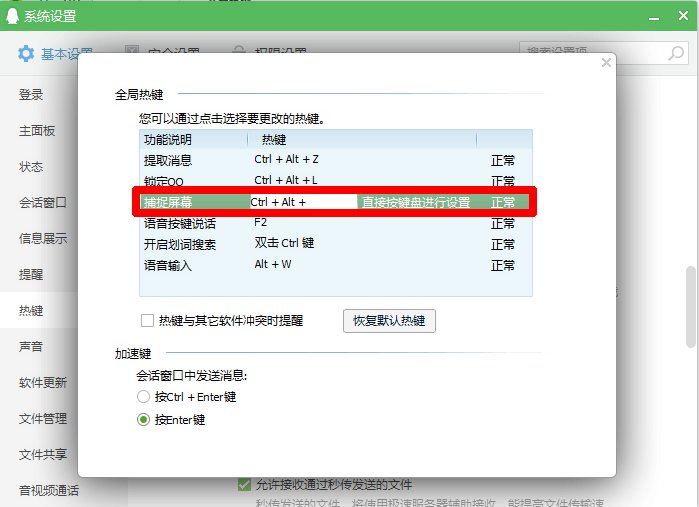Image resolution: width=699 pixels, height=507 pixels.
Task: Click the 捕捉屏幕 hotkey input field
Action: 303,202
